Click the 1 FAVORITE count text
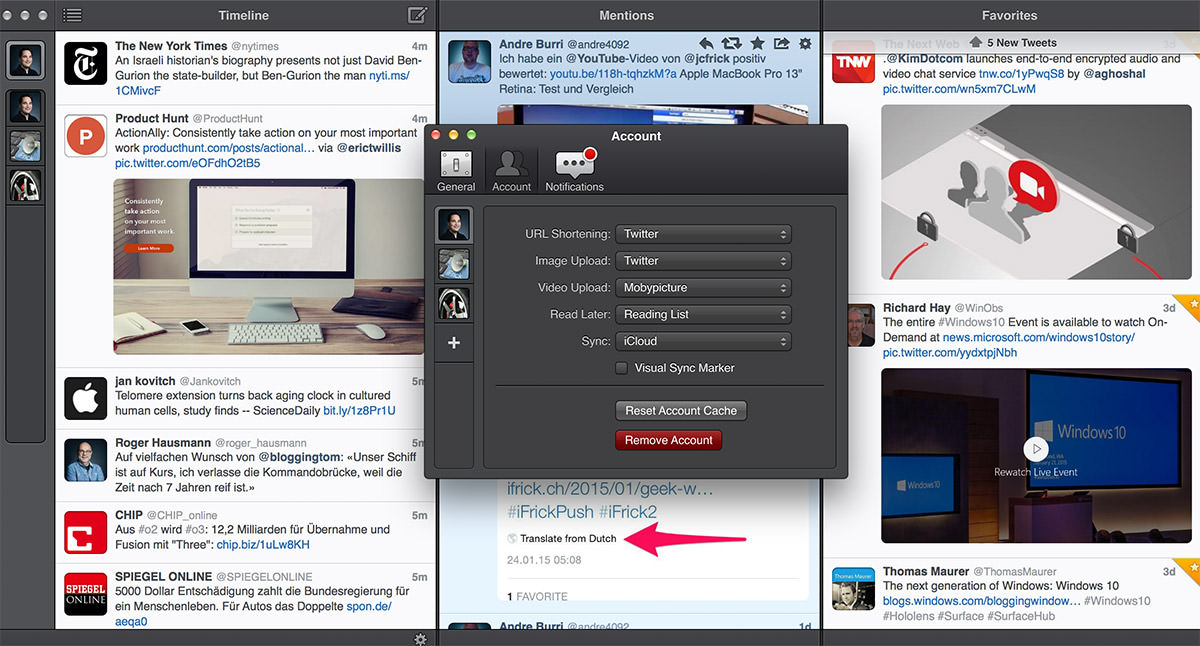 coord(538,597)
